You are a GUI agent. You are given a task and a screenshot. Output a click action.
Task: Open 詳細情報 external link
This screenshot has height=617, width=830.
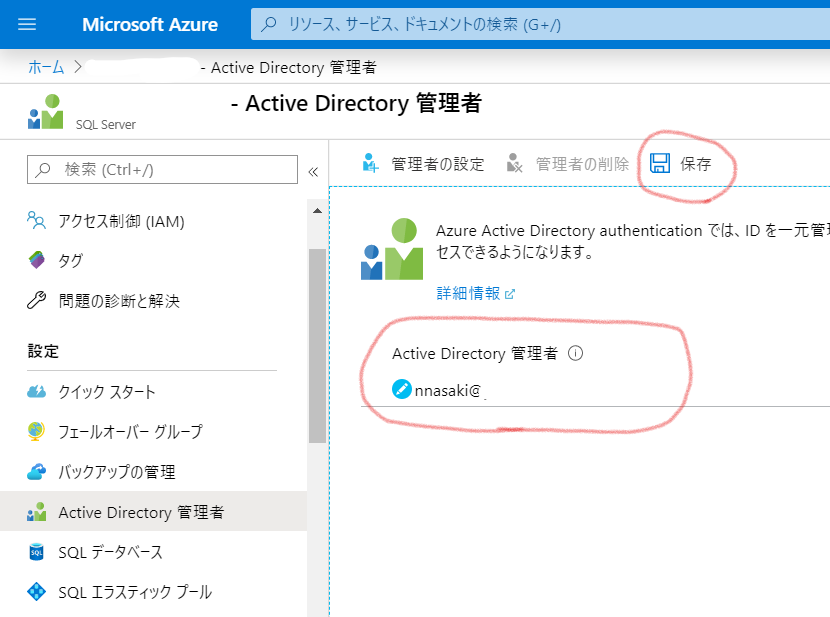point(475,293)
